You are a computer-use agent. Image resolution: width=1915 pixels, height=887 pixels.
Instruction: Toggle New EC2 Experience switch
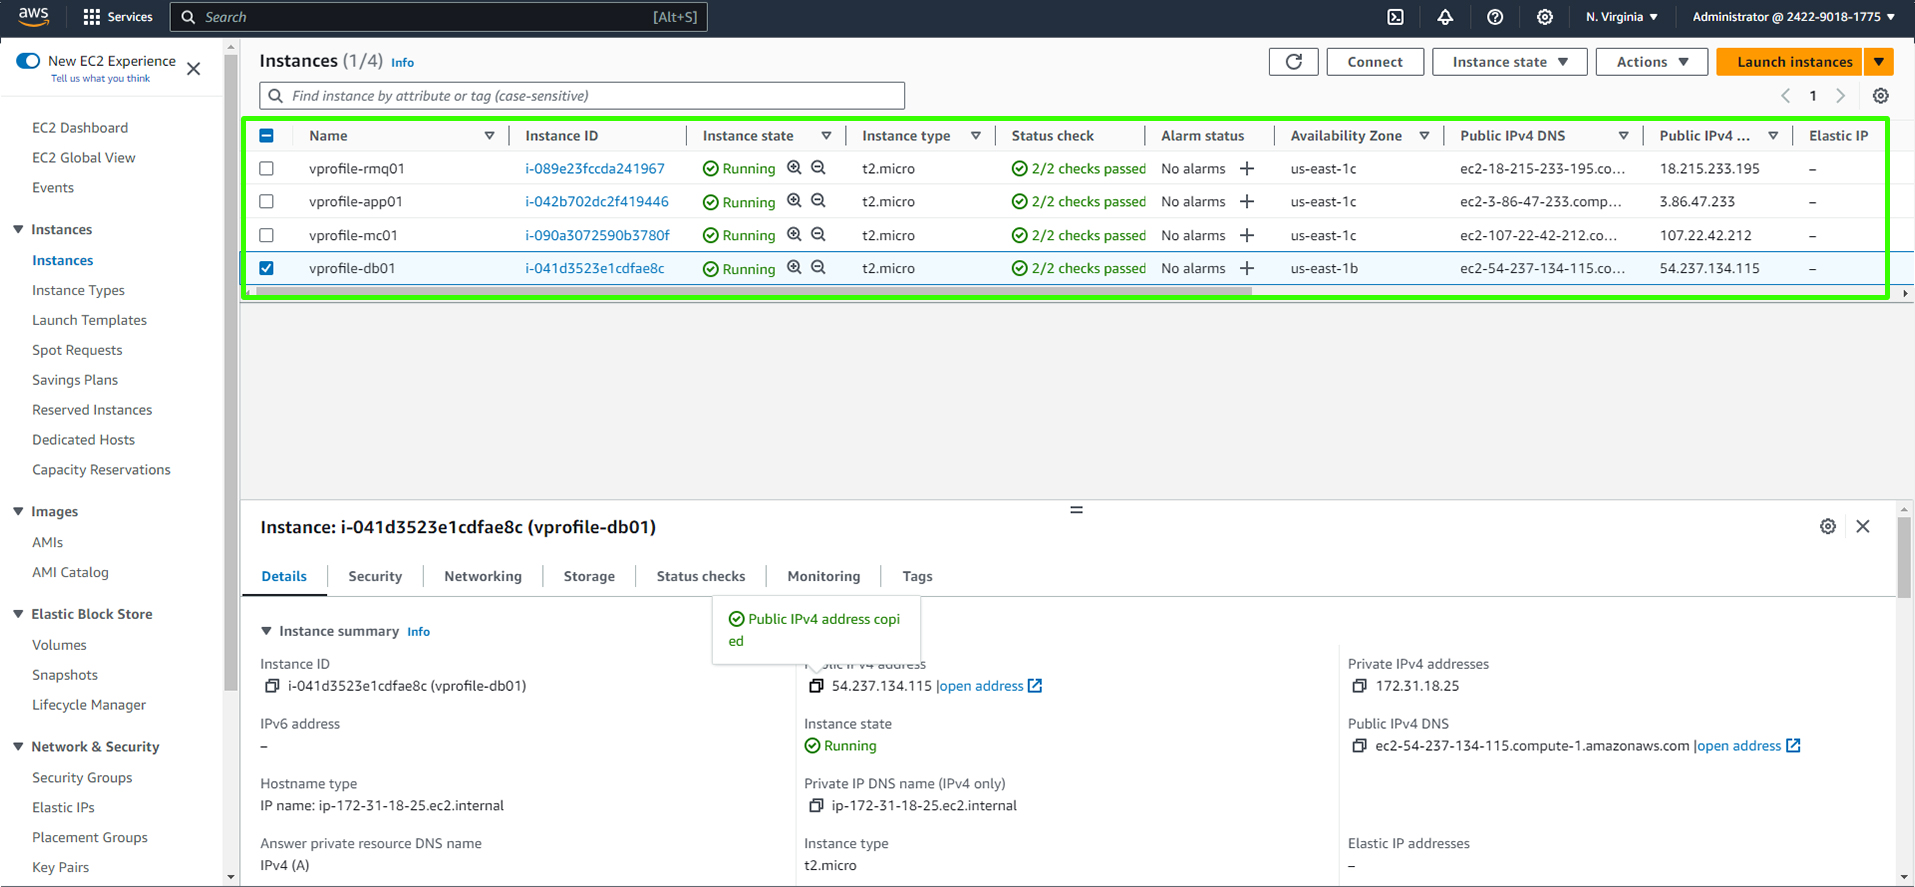[x=28, y=61]
